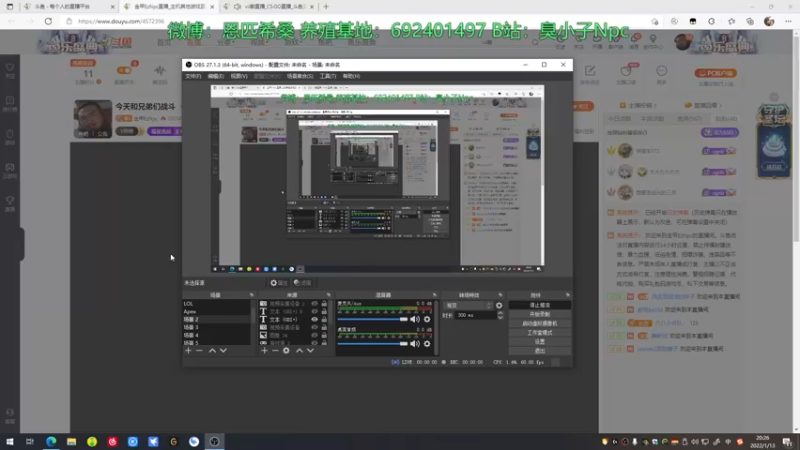800x450 pixels.
Task: Open Settings from OBS Controls panel
Action: pyautogui.click(x=540, y=341)
